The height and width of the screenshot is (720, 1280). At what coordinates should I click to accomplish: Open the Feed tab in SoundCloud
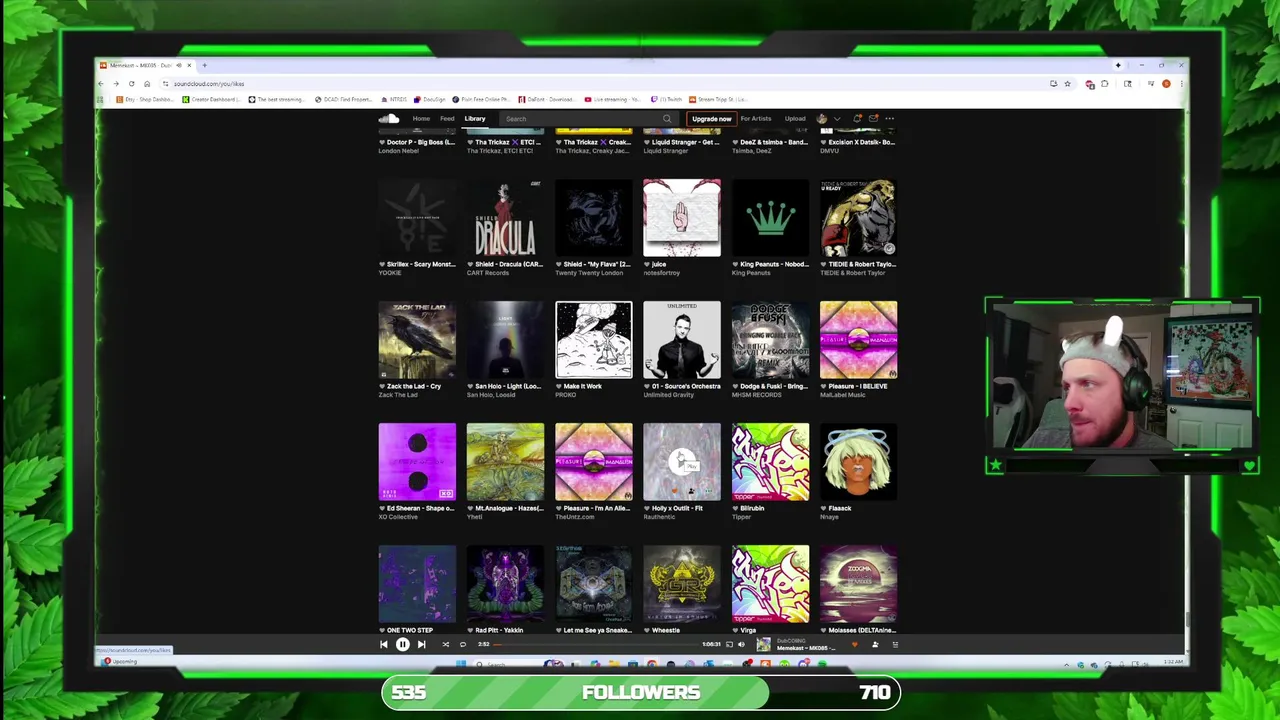[447, 119]
